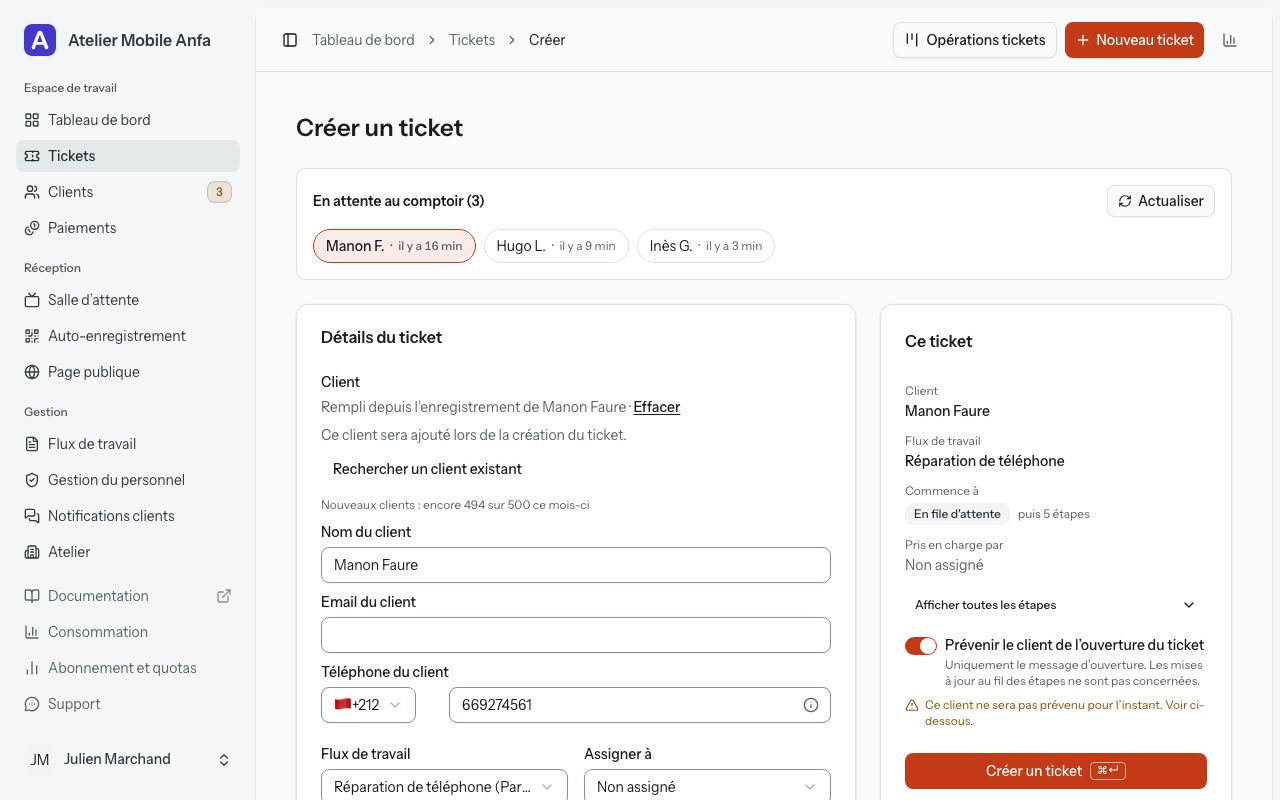Expand Afficher toutes les étapes
Image resolution: width=1280 pixels, height=800 pixels.
coord(1056,605)
